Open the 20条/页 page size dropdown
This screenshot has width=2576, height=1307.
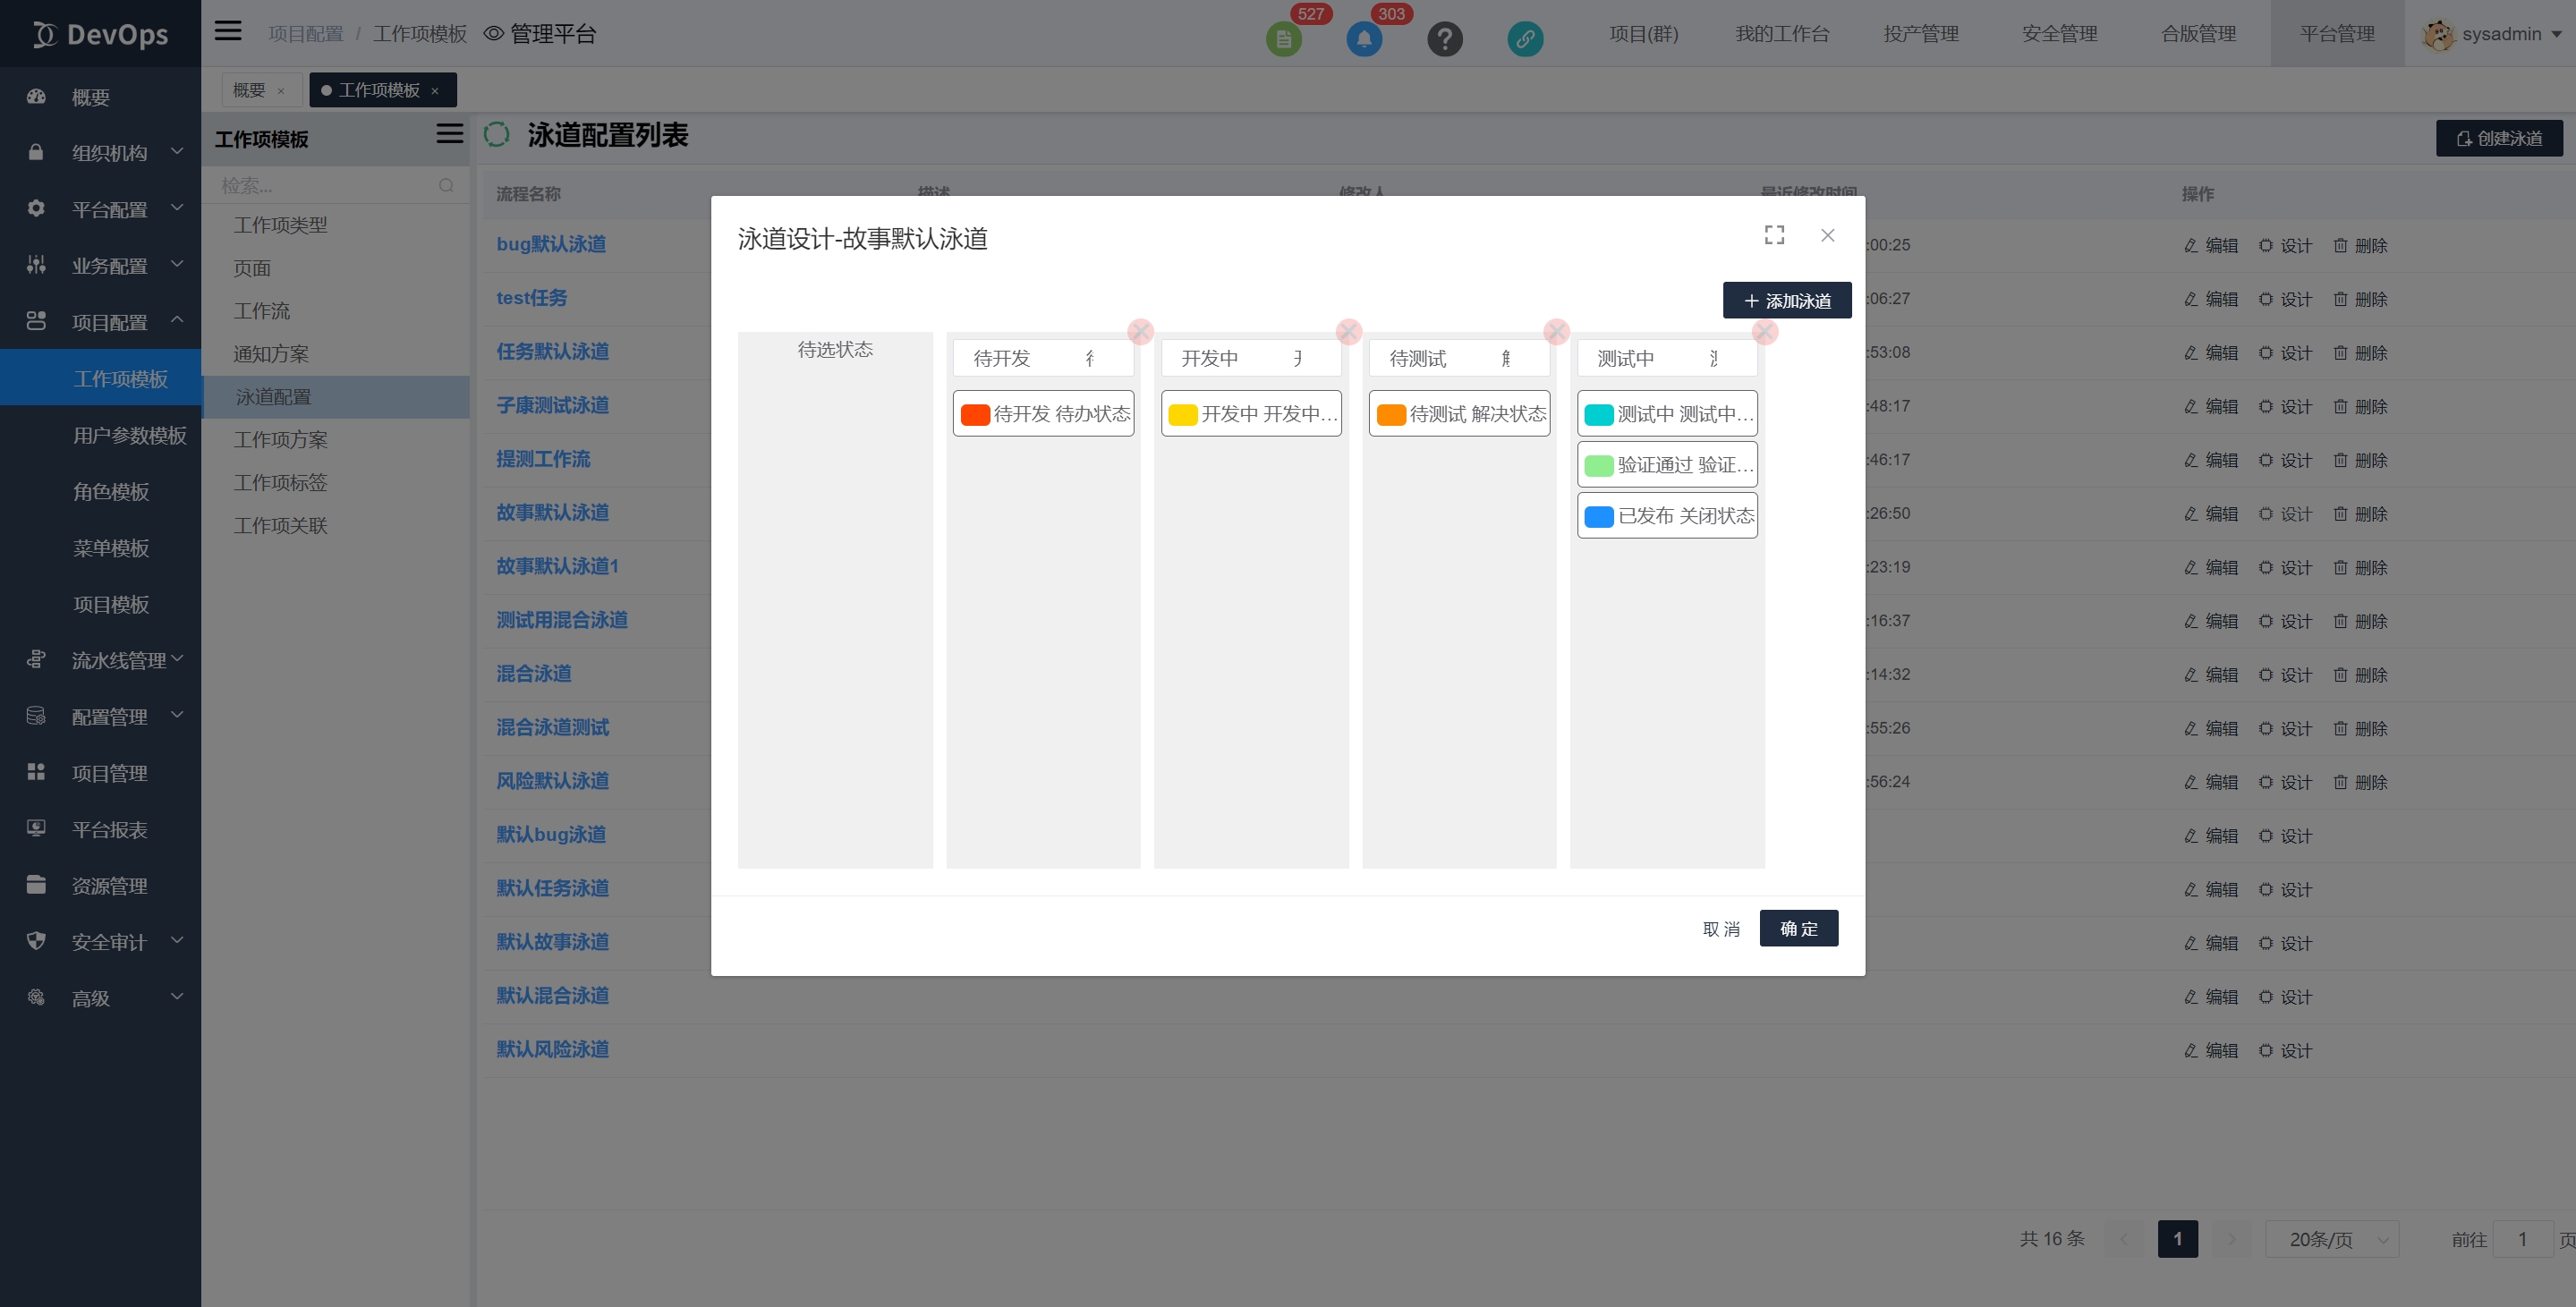[2331, 1239]
